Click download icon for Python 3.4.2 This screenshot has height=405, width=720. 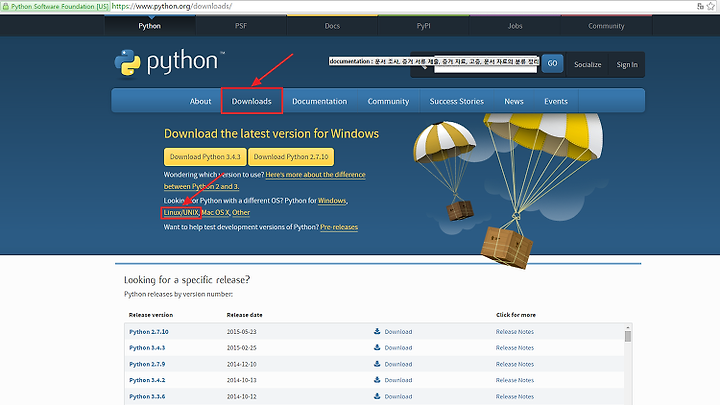click(377, 380)
